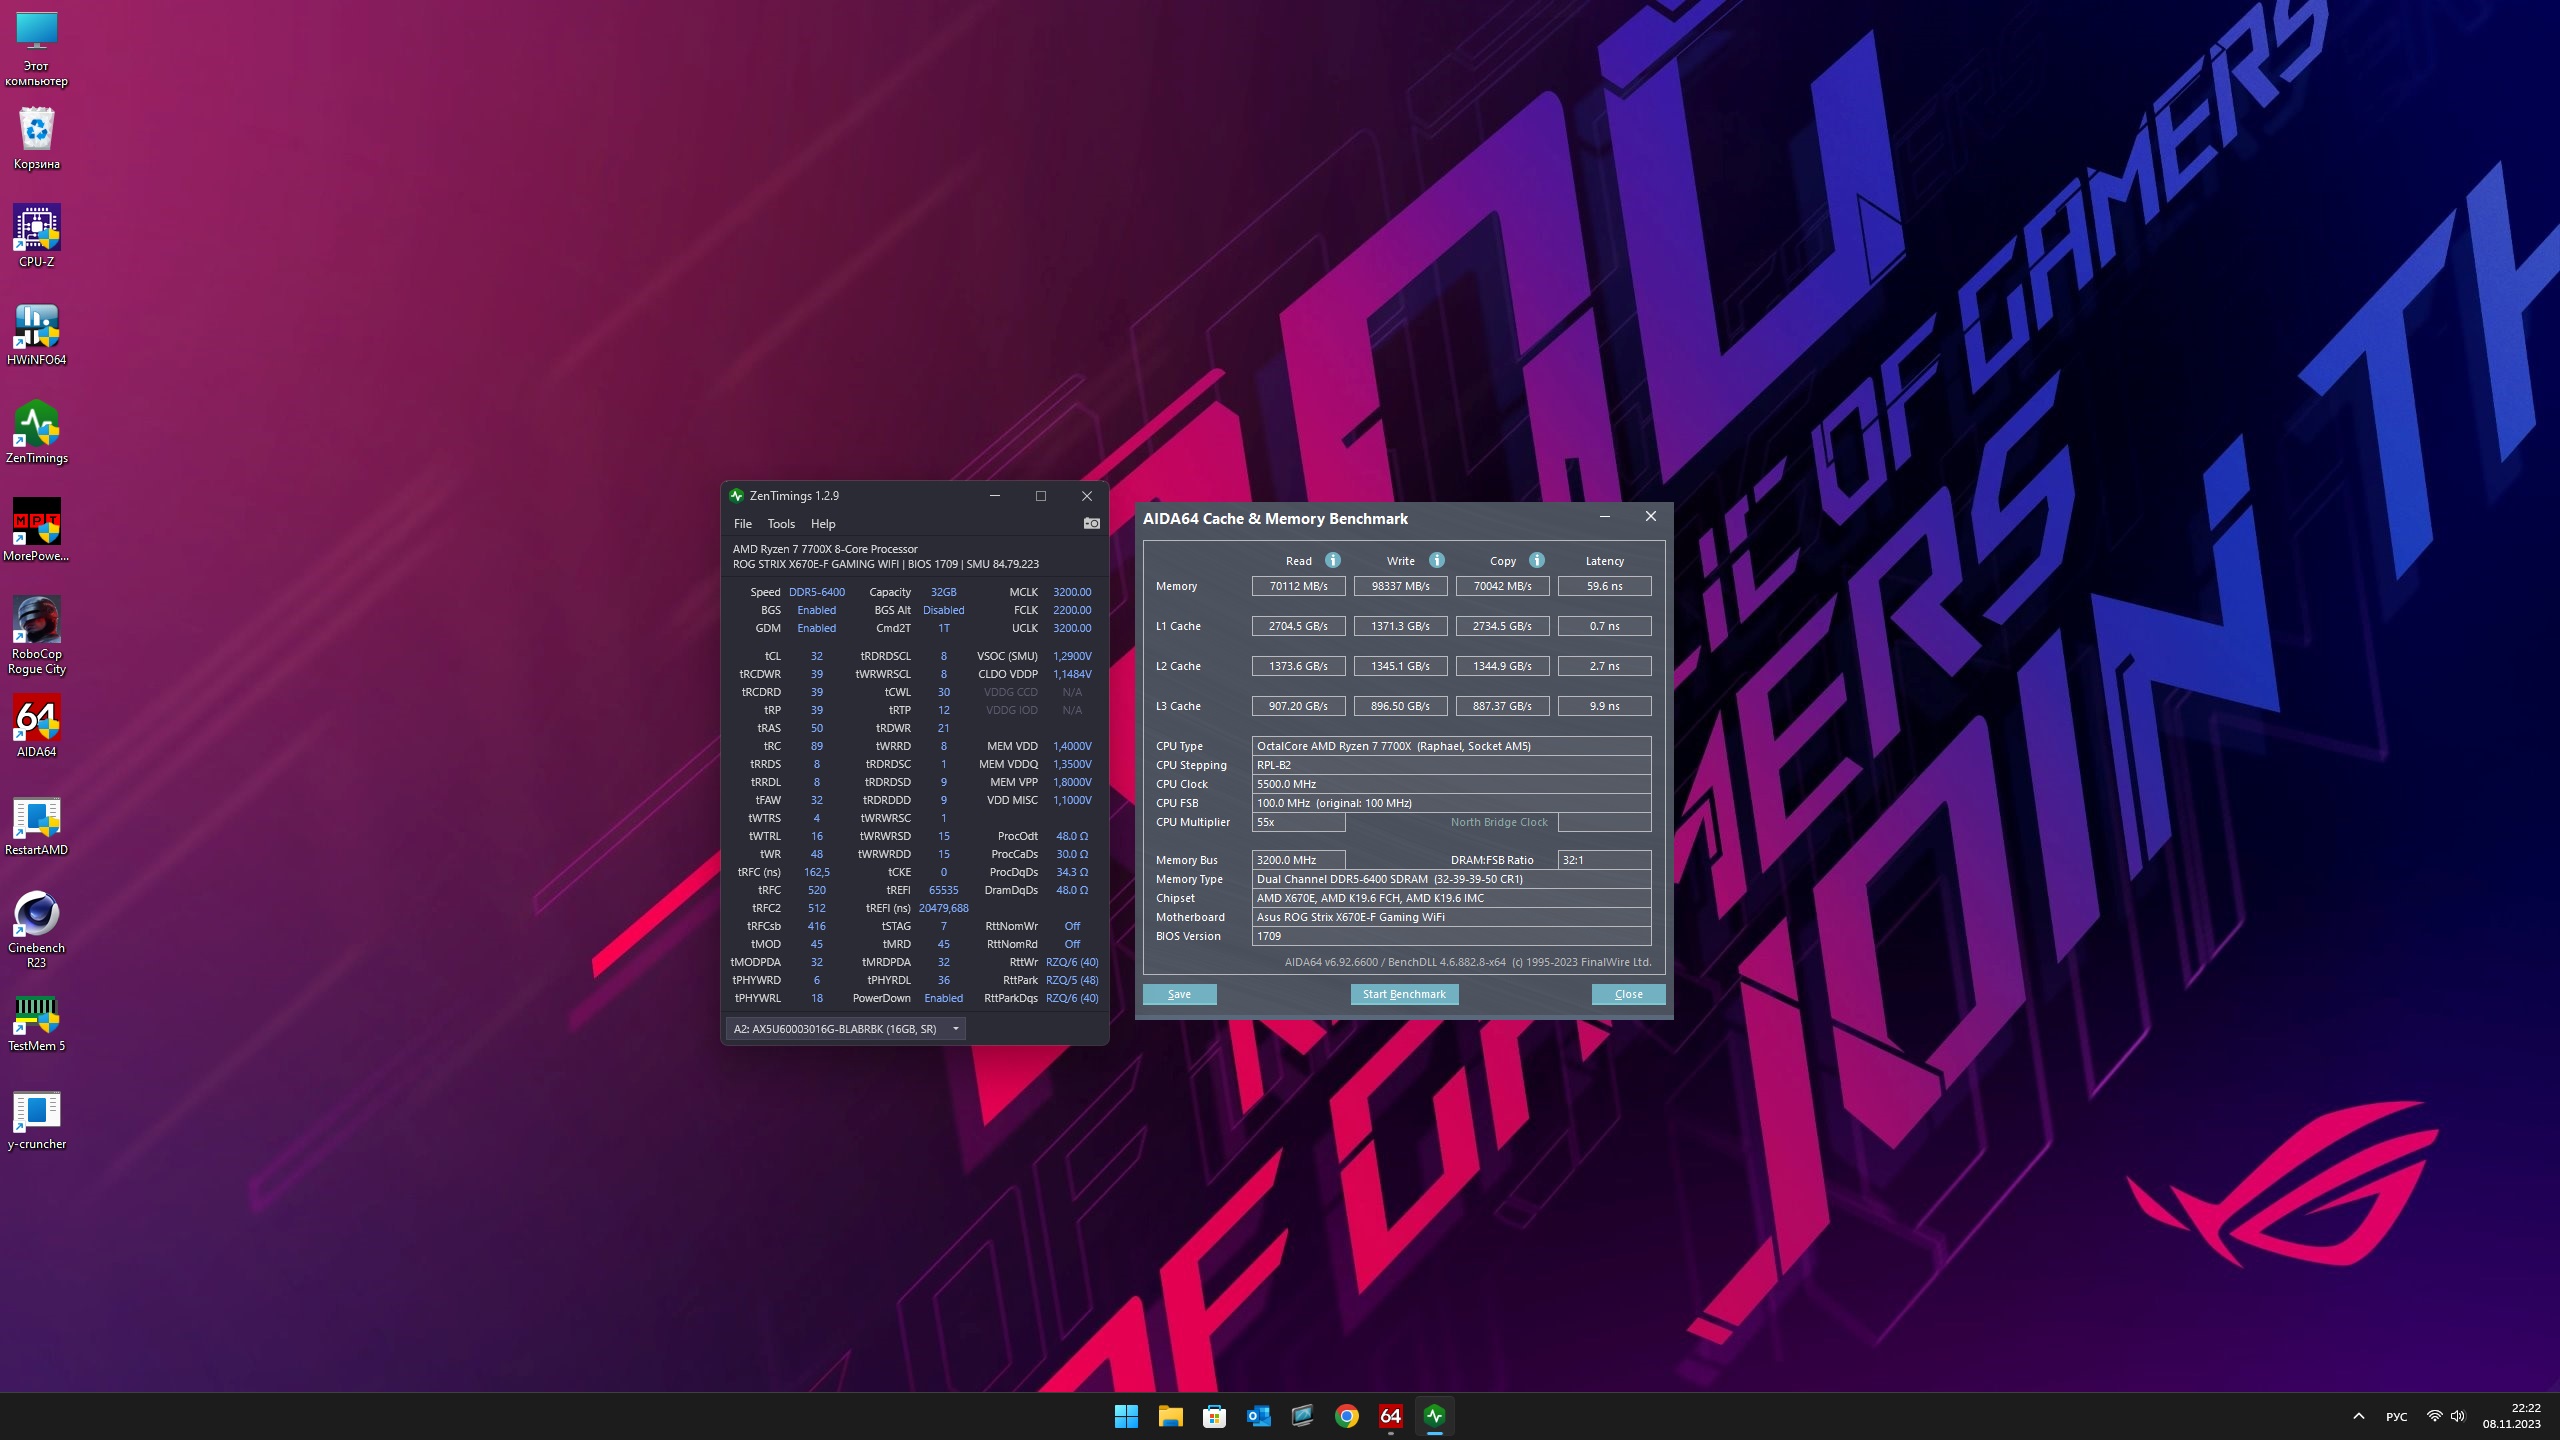The width and height of the screenshot is (2560, 1440).
Task: Select y-cruncher desktop shortcut
Action: pyautogui.click(x=37, y=1120)
